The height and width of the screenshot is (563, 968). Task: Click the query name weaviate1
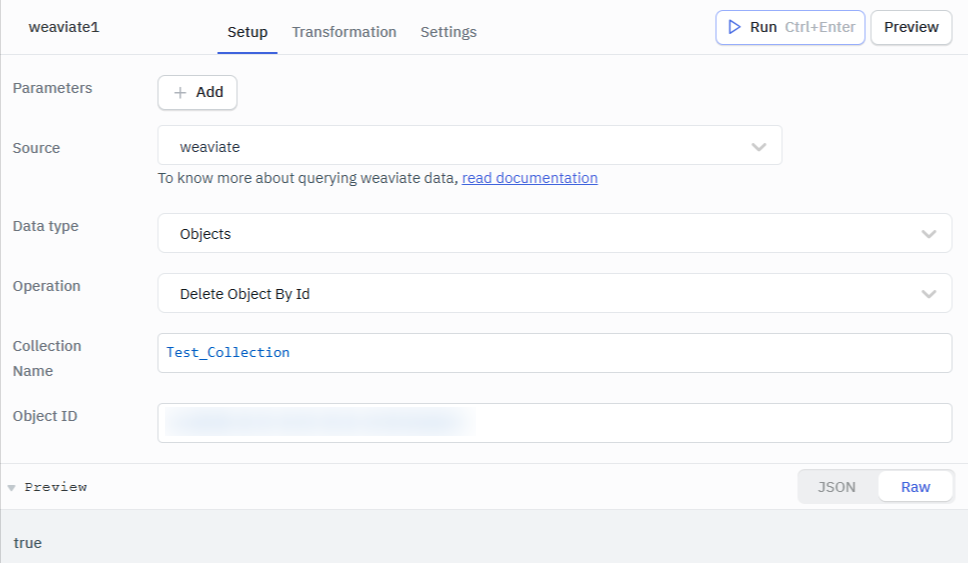click(64, 27)
